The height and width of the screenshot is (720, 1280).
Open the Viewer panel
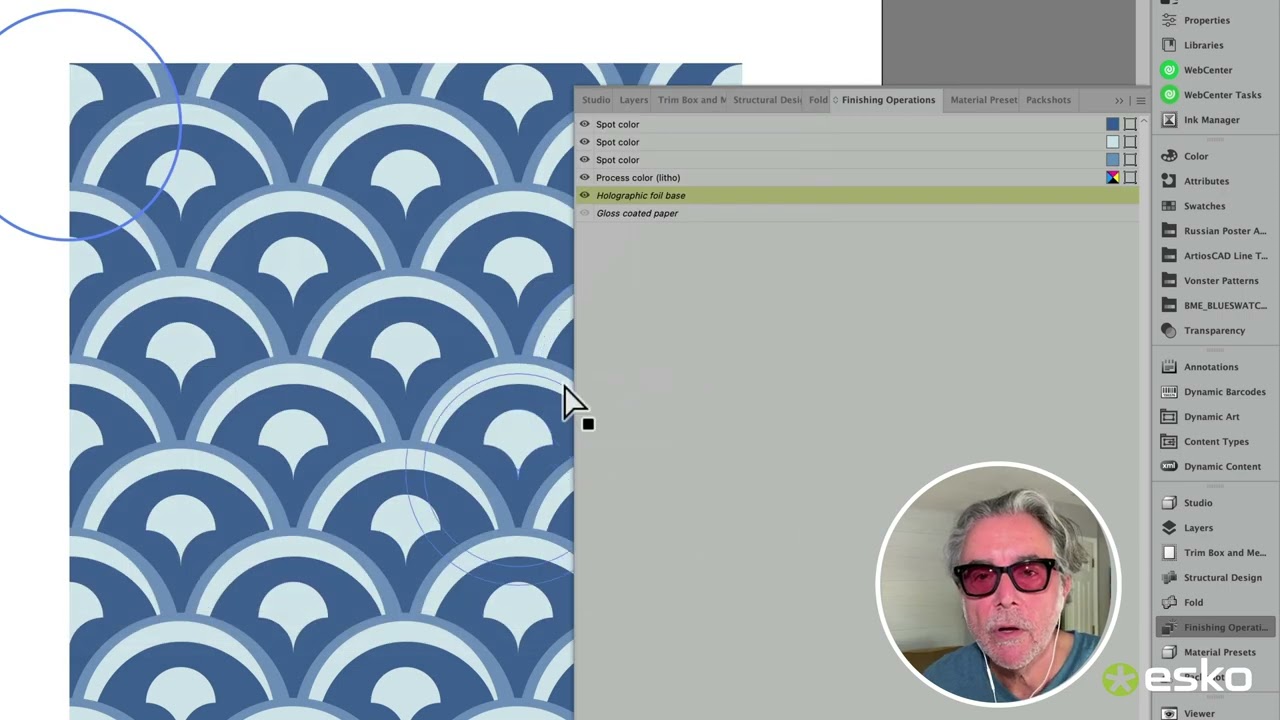[x=1189, y=714]
